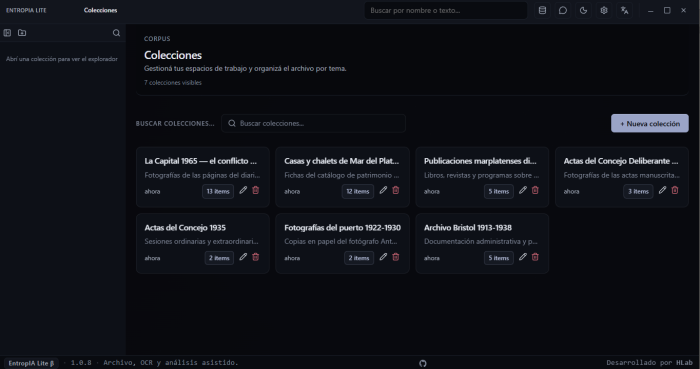Click the Nueva colección button
Screen dimensions: 700x369
pos(650,124)
